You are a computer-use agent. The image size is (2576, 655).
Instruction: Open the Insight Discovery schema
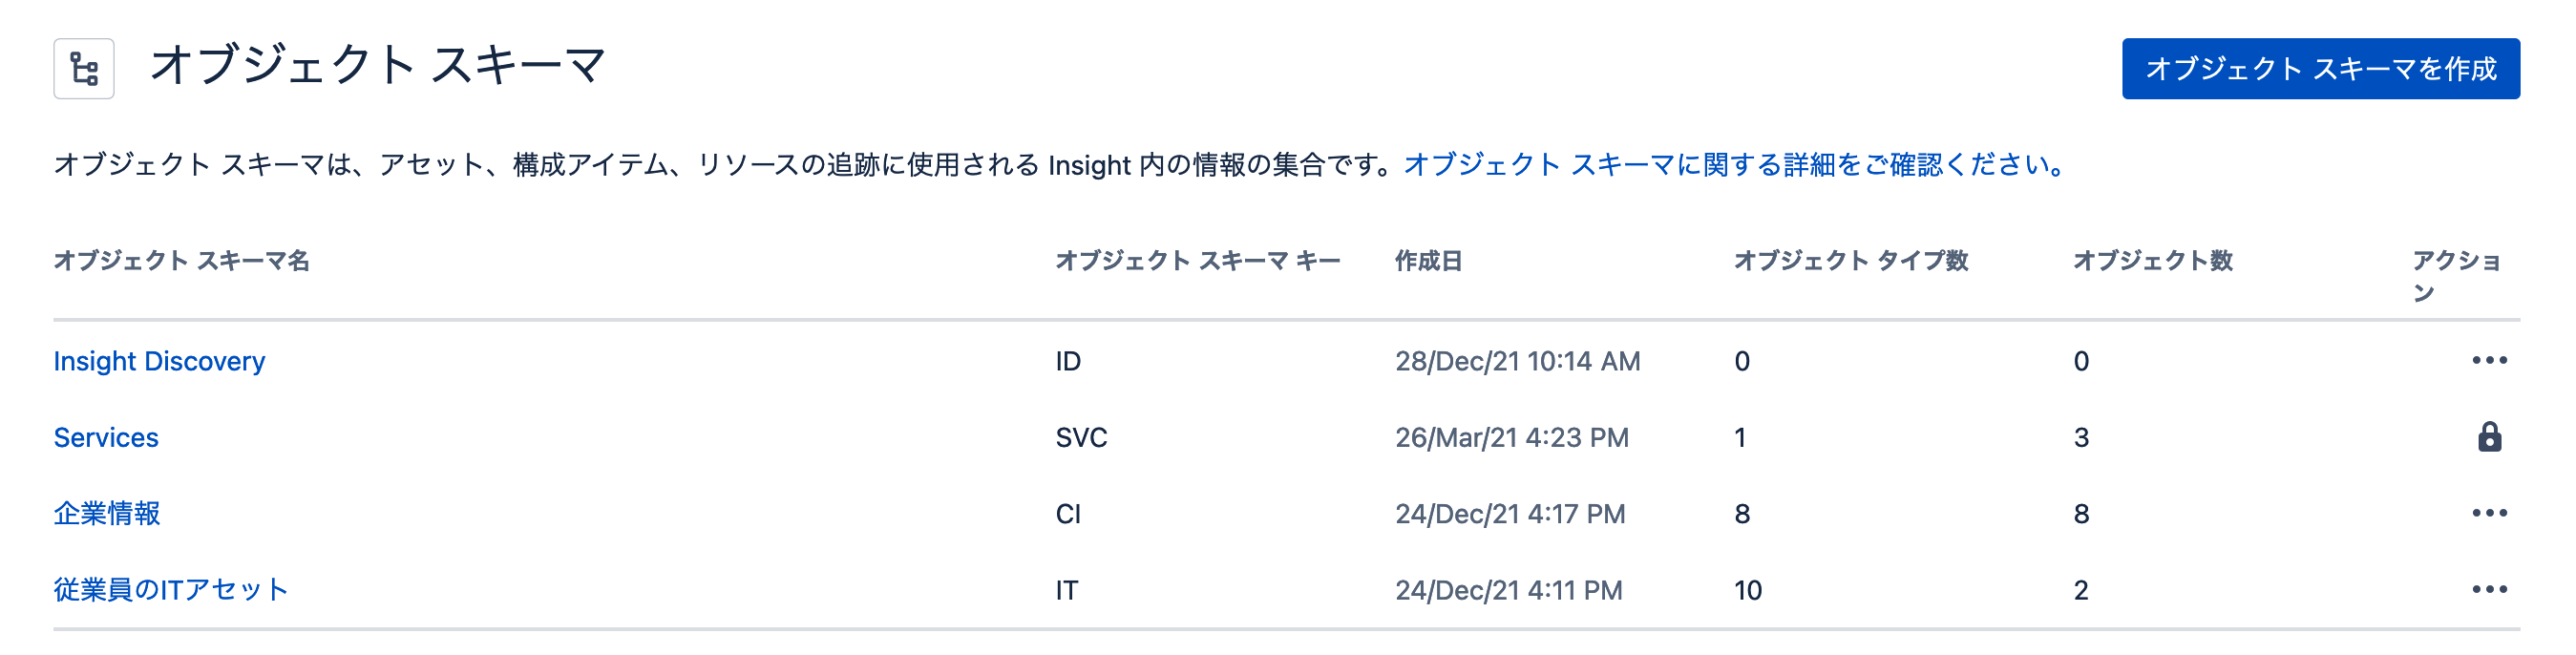pos(159,361)
